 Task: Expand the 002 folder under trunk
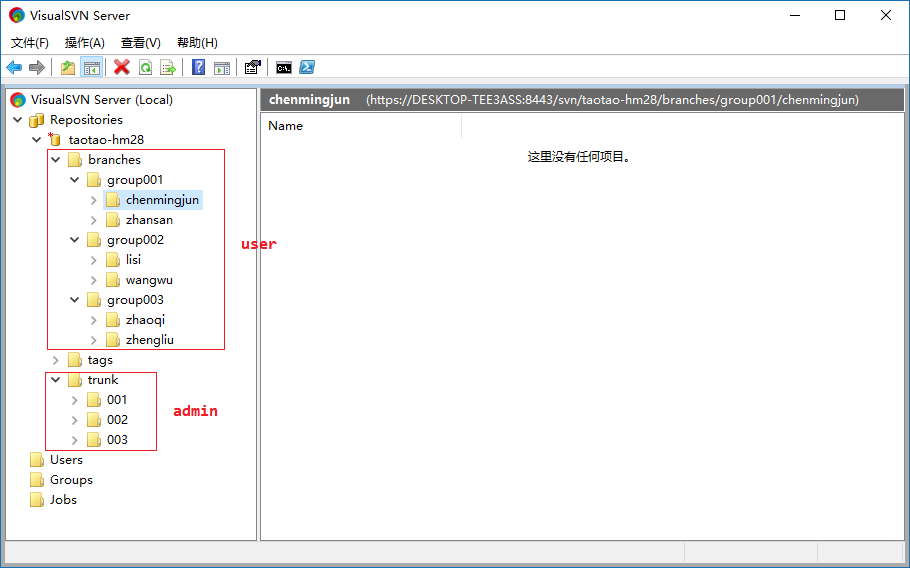[75, 420]
